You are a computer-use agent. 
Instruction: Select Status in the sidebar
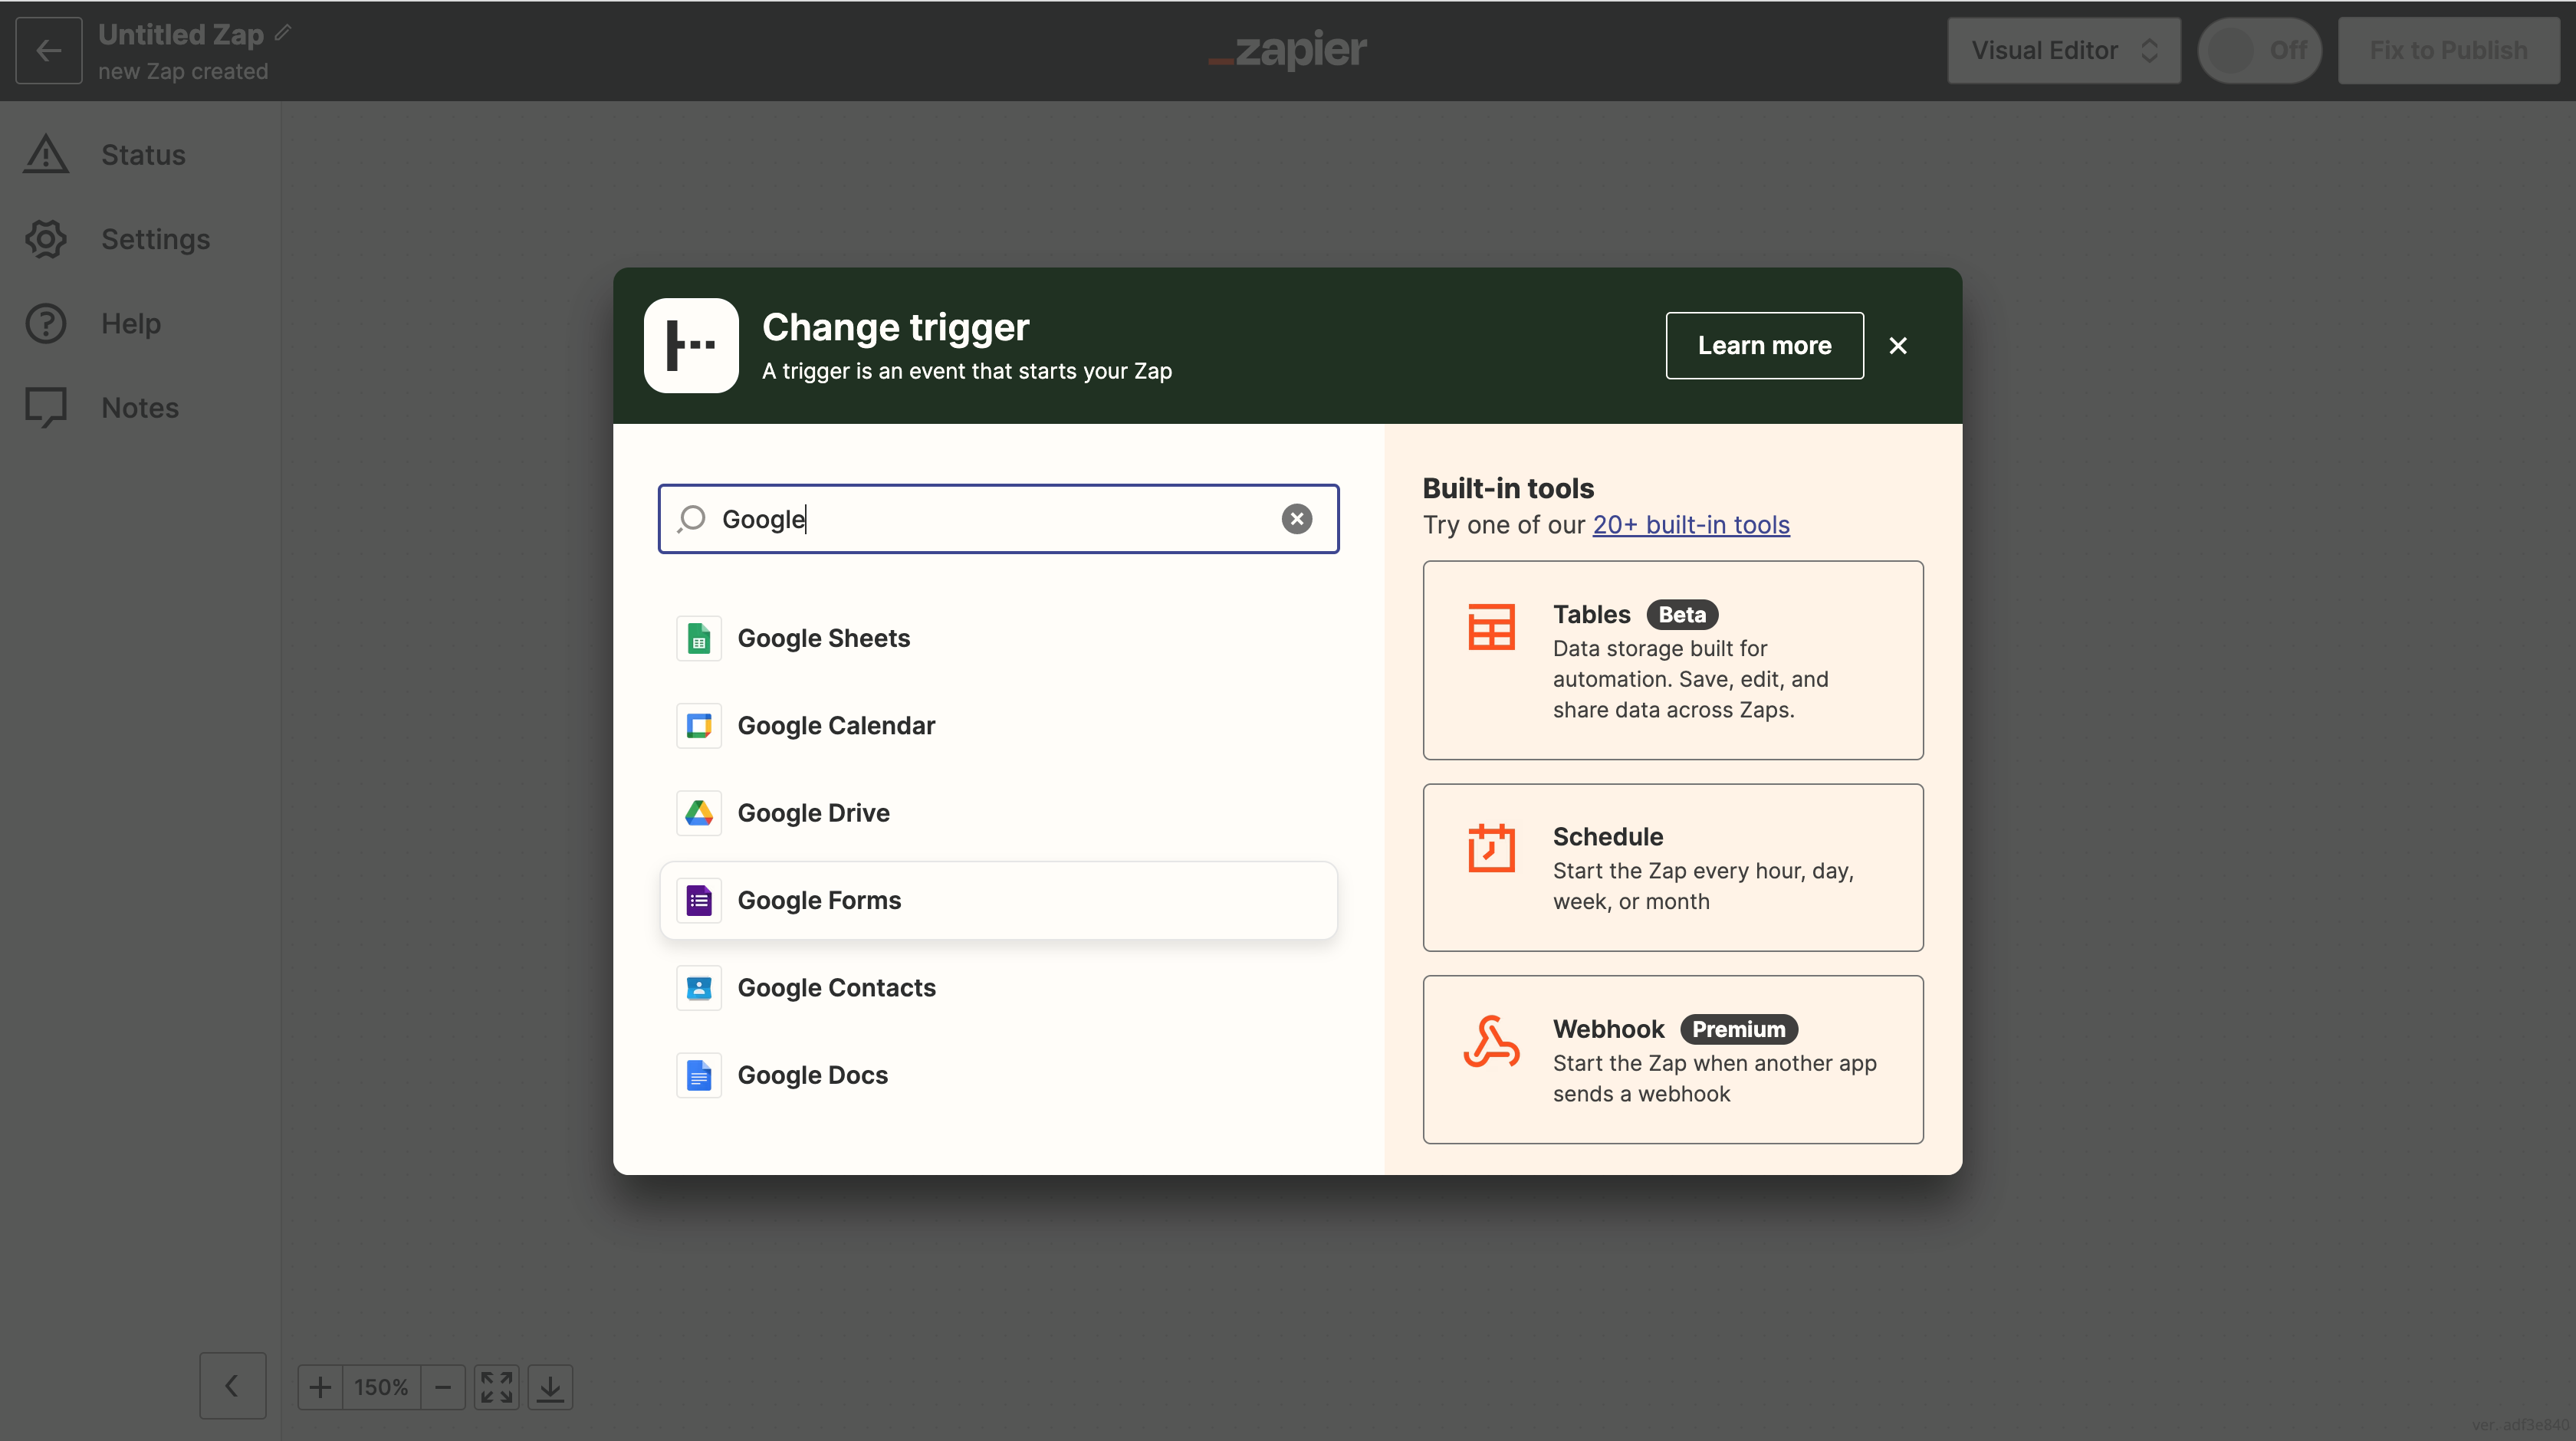point(144,155)
